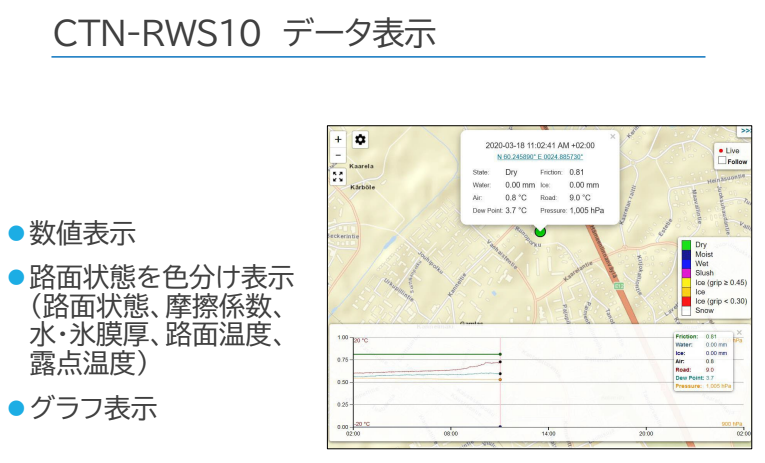Open the coordinates link N 60.245890
The width and height of the screenshot is (765, 463).
pos(540,157)
